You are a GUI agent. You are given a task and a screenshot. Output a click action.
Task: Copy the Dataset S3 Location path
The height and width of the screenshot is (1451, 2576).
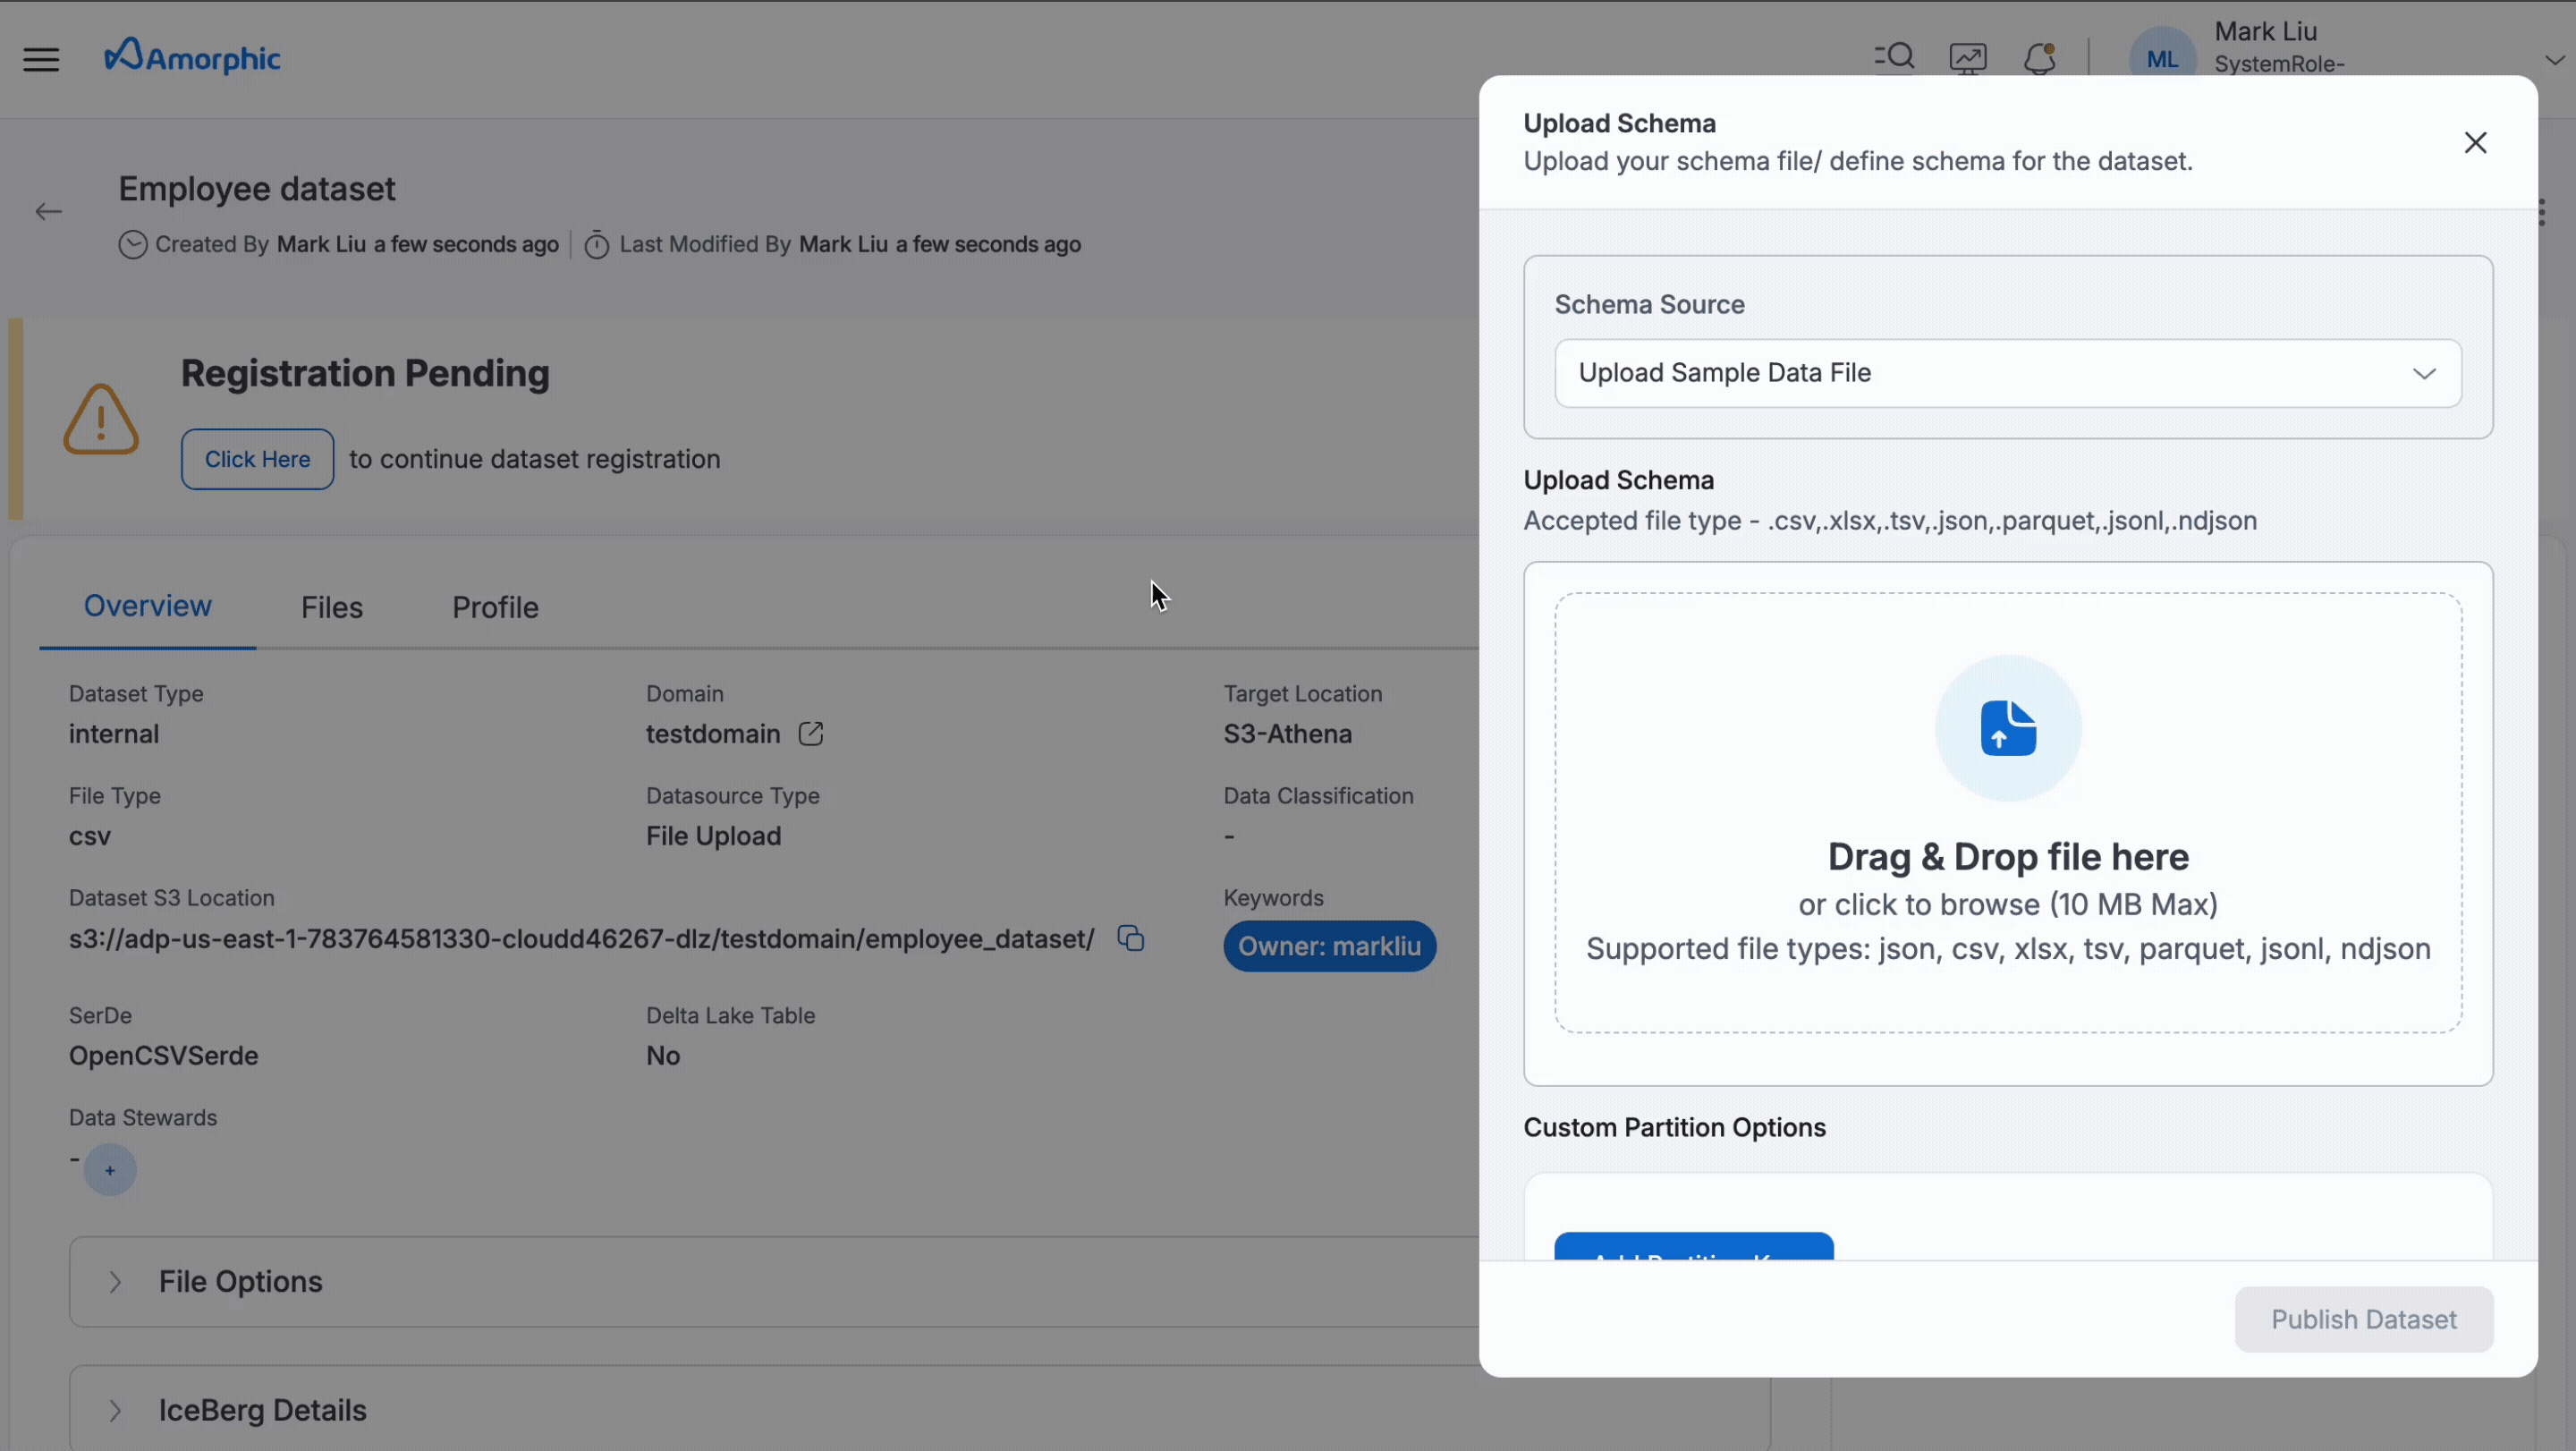[x=1131, y=938]
